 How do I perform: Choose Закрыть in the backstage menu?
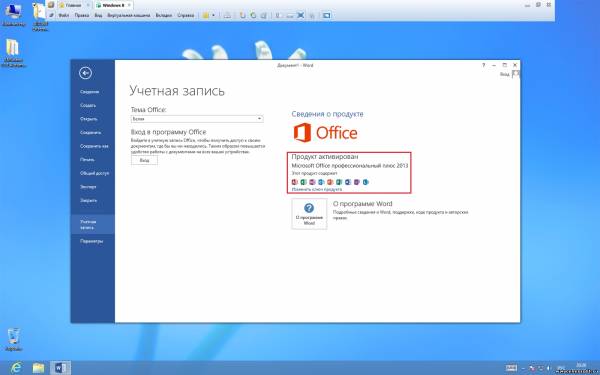pyautogui.click(x=88, y=201)
